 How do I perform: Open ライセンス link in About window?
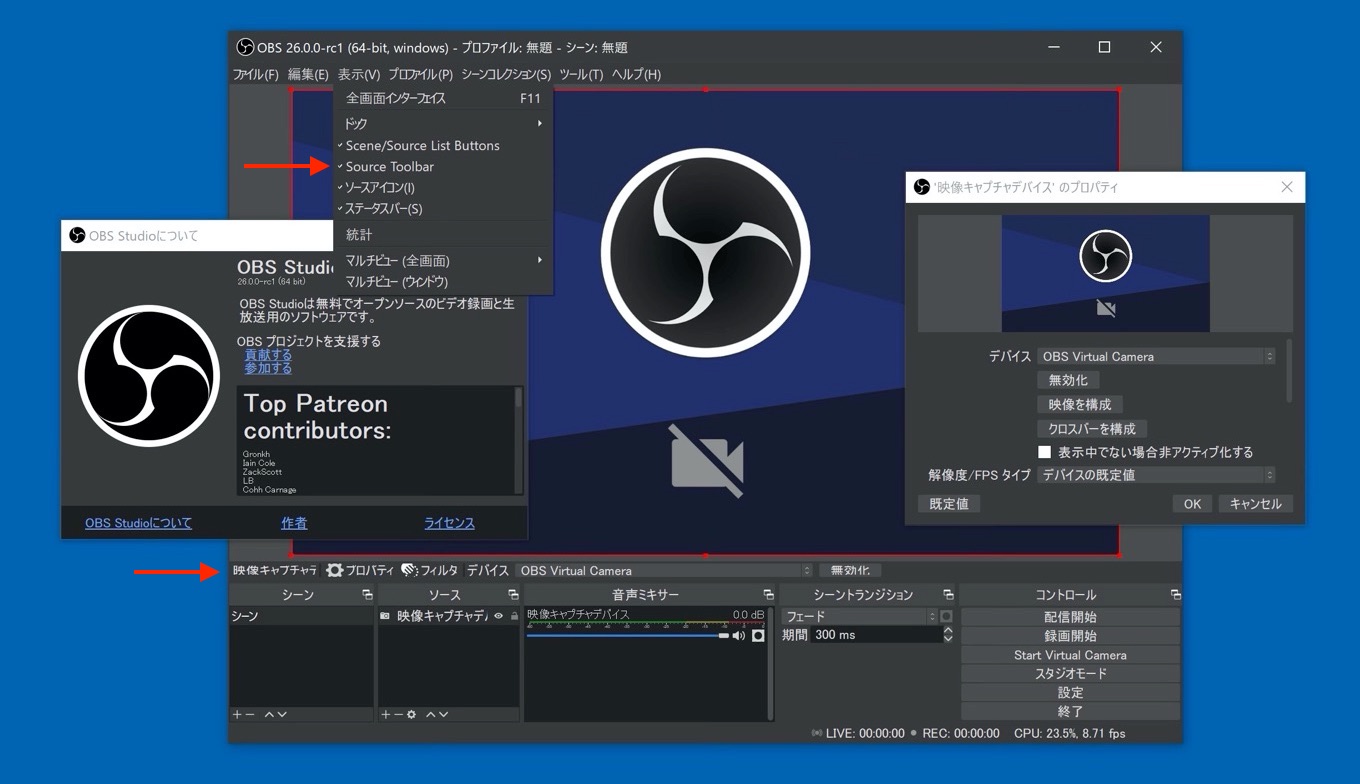(x=449, y=523)
